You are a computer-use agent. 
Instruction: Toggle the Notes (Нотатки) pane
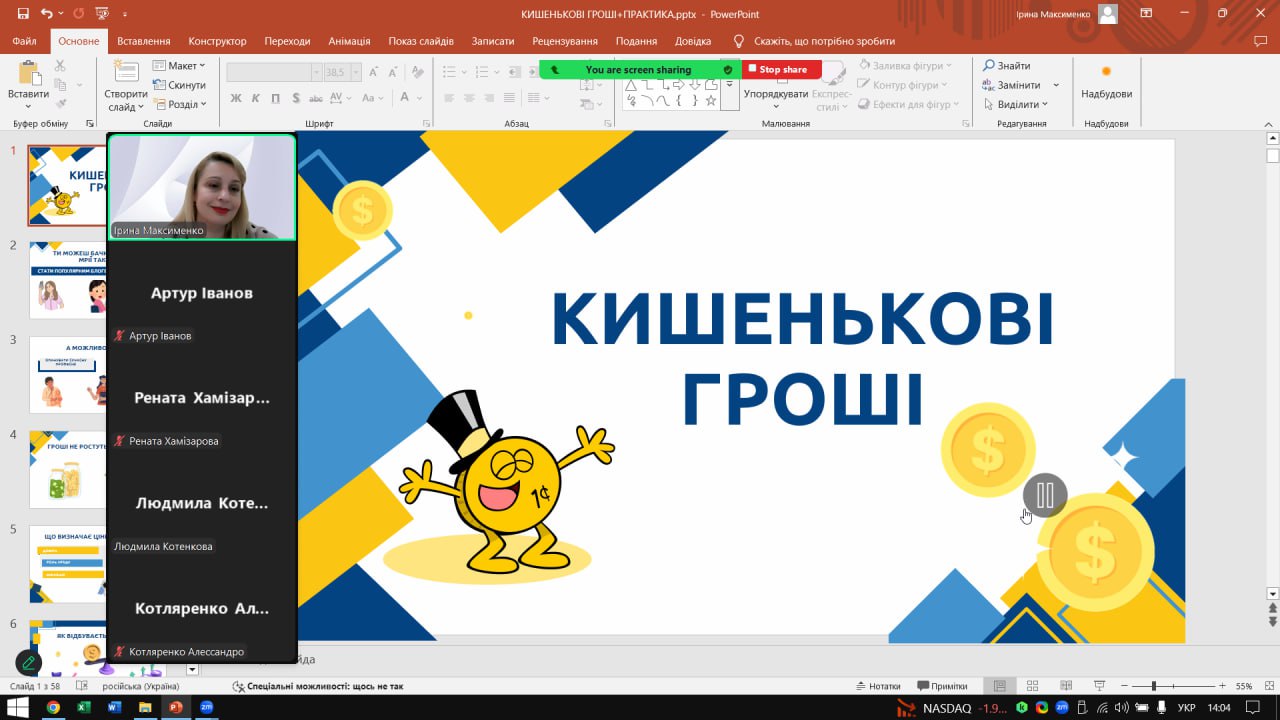click(878, 686)
